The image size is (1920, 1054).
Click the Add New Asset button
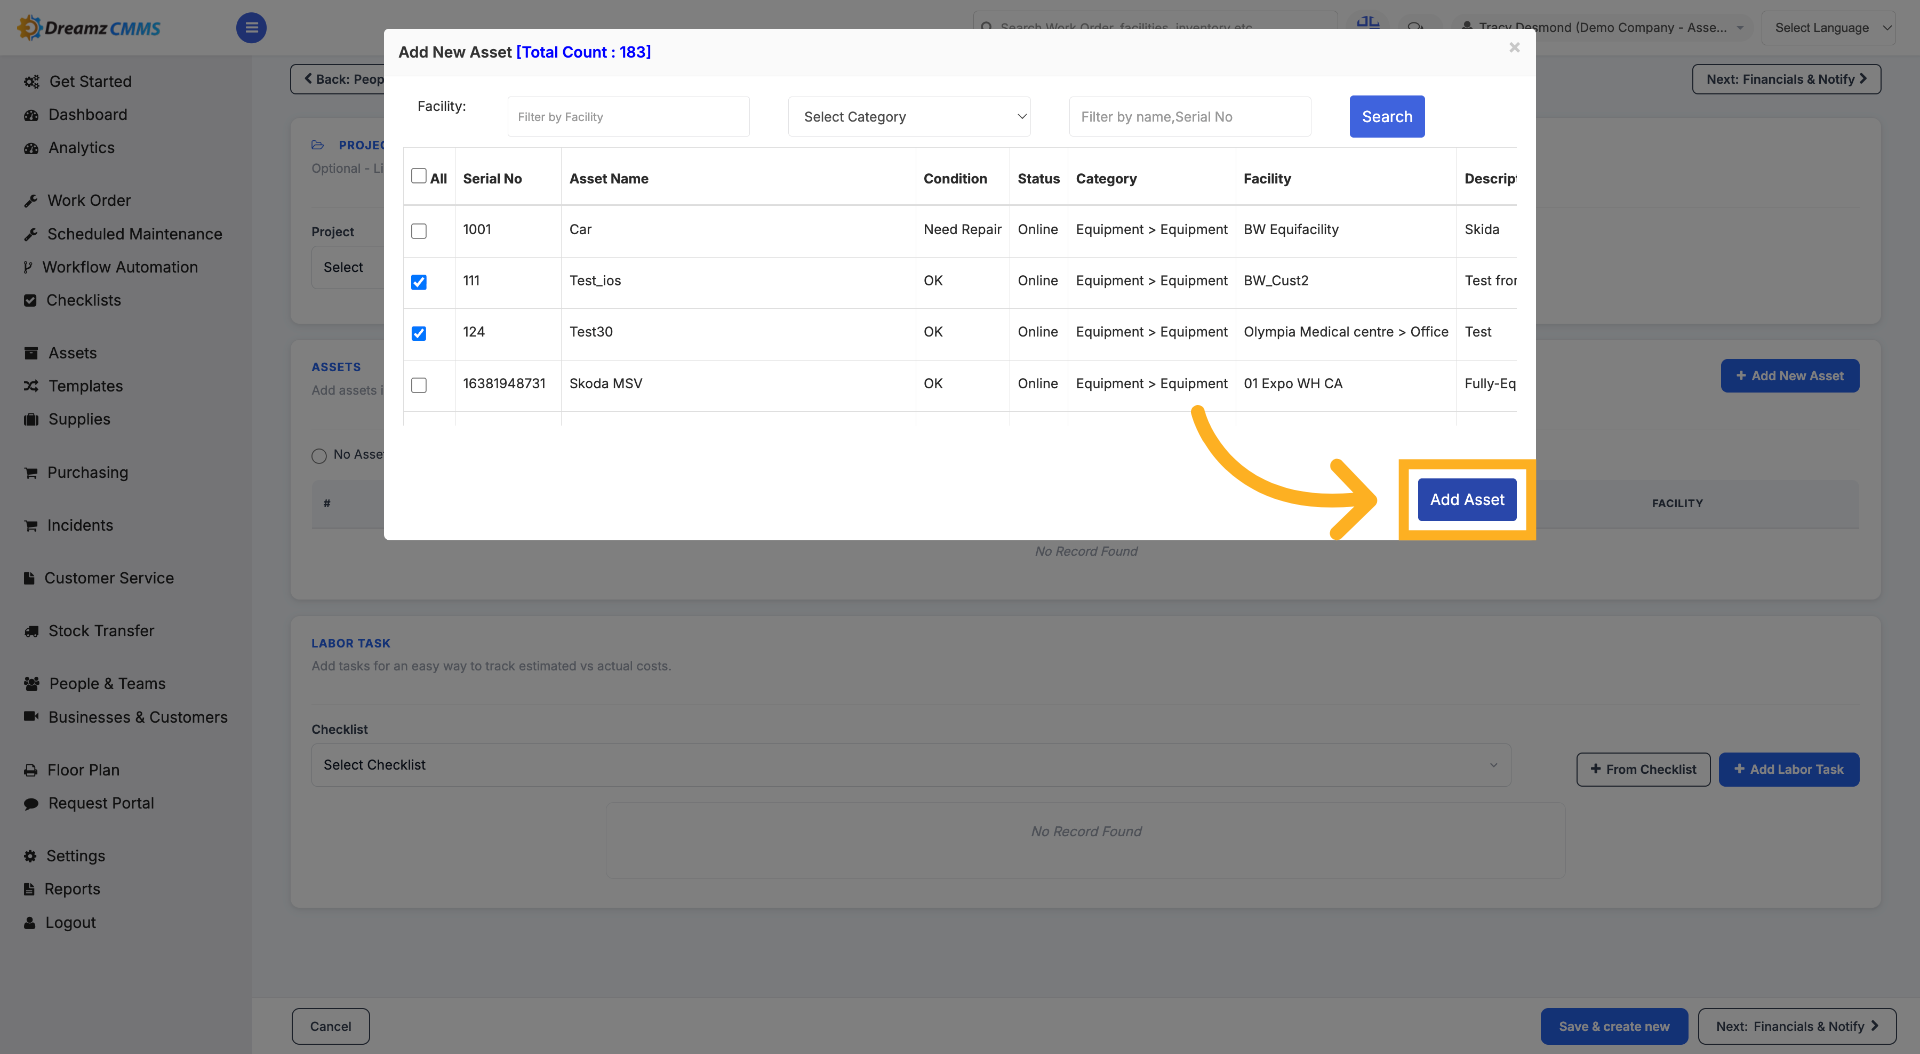[1790, 376]
